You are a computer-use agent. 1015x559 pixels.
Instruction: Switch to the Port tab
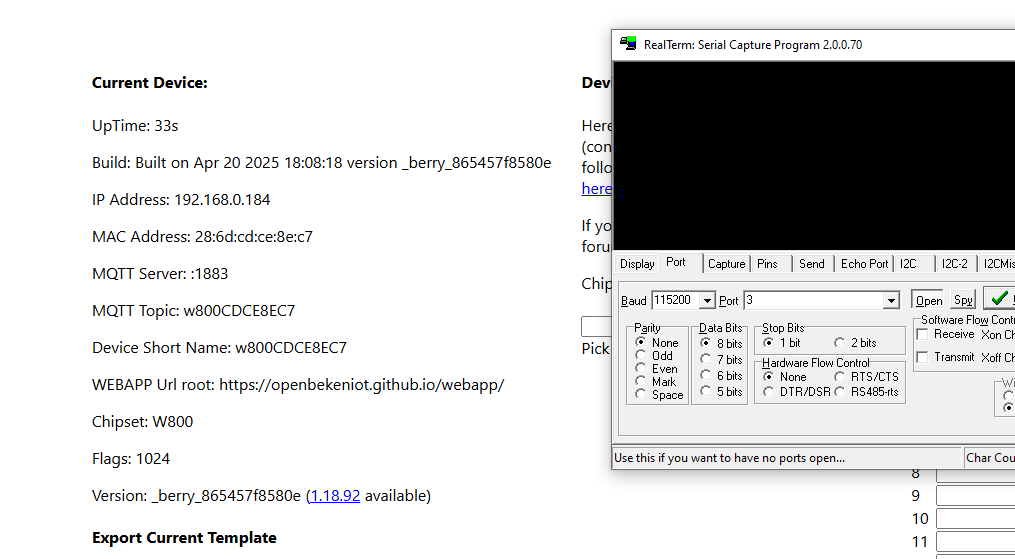tap(675, 262)
